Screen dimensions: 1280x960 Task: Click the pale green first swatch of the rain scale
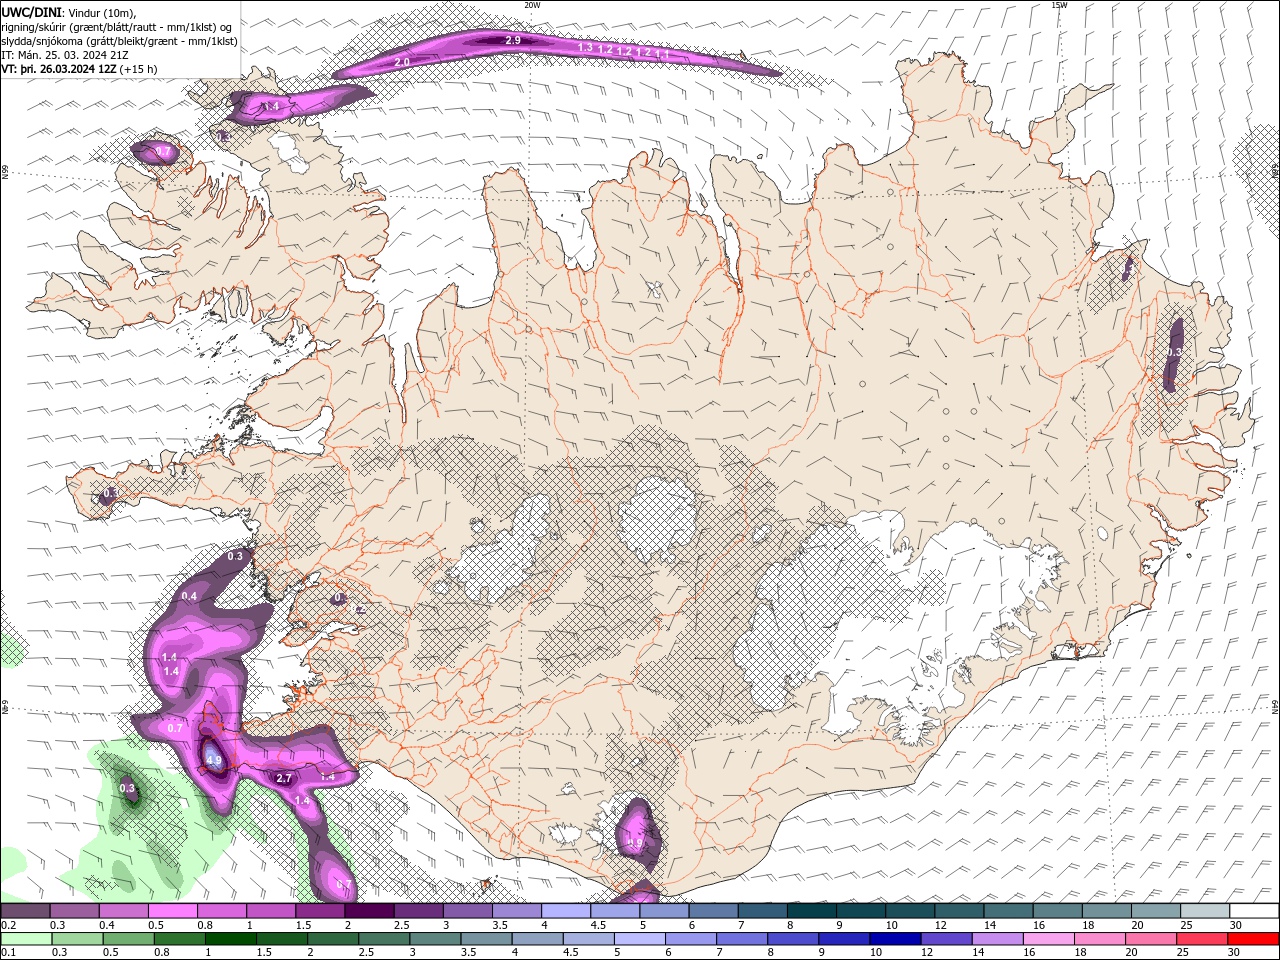(25, 939)
